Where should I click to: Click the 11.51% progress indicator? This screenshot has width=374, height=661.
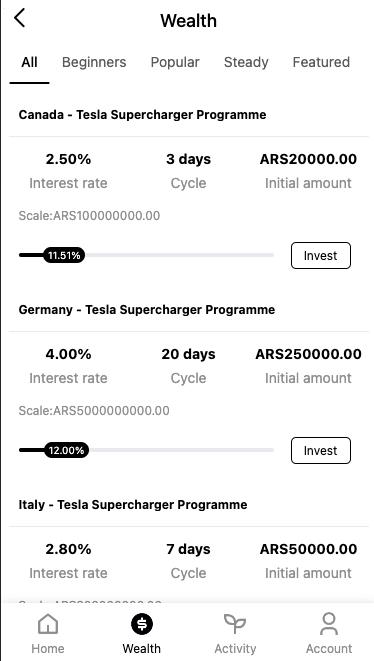click(64, 255)
